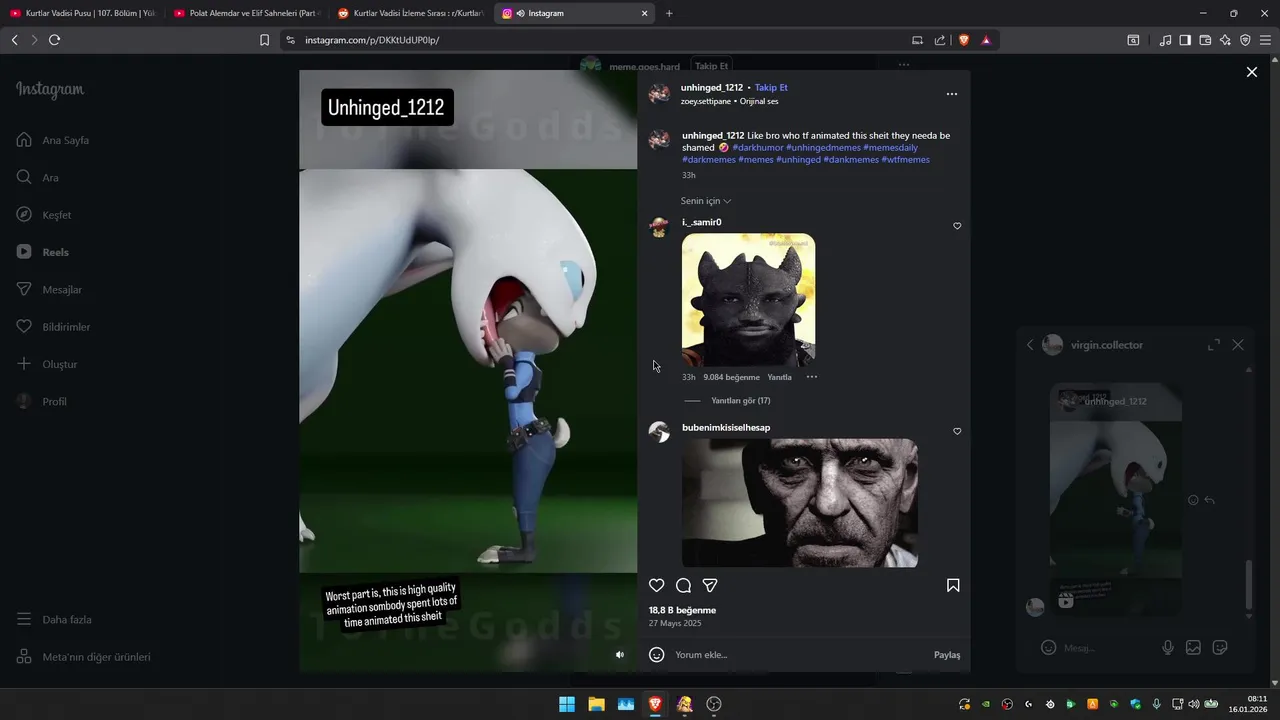This screenshot has width=1280, height=720.
Task: Open the sticker icon in chat panel
Action: (x=1220, y=647)
